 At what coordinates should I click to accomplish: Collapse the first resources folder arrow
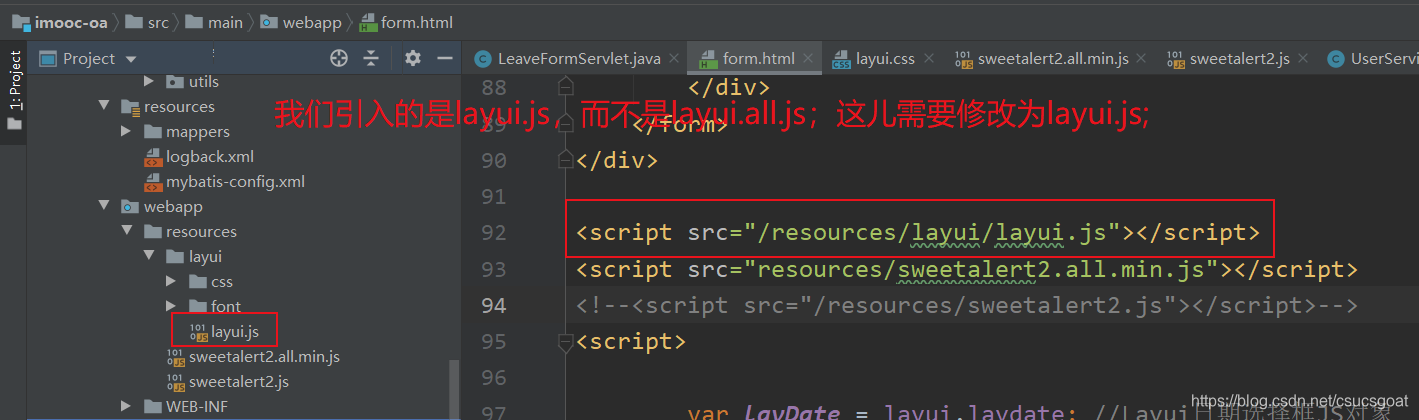click(103, 106)
